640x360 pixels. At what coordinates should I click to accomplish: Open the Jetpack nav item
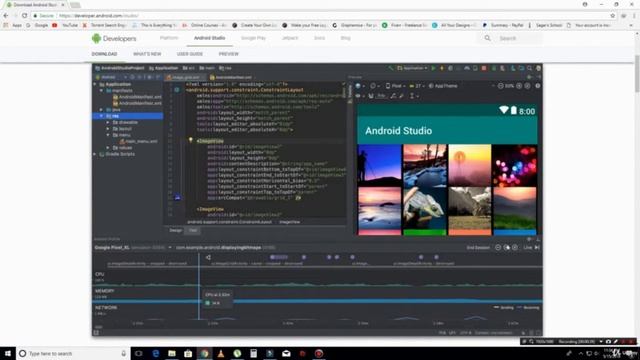pos(290,38)
